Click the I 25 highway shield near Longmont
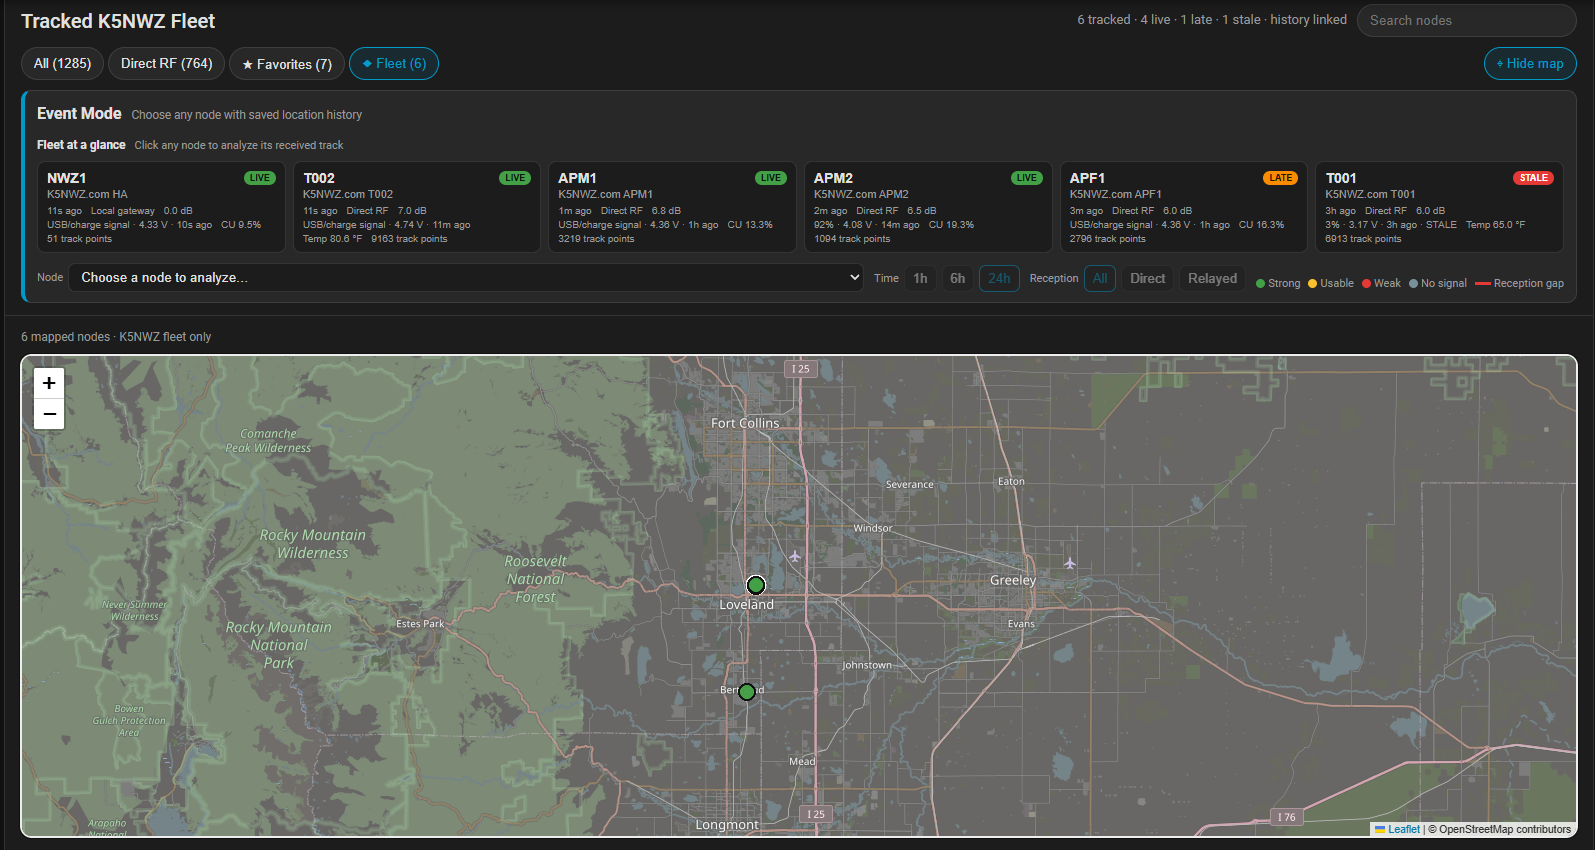The height and width of the screenshot is (850, 1595). click(x=816, y=814)
